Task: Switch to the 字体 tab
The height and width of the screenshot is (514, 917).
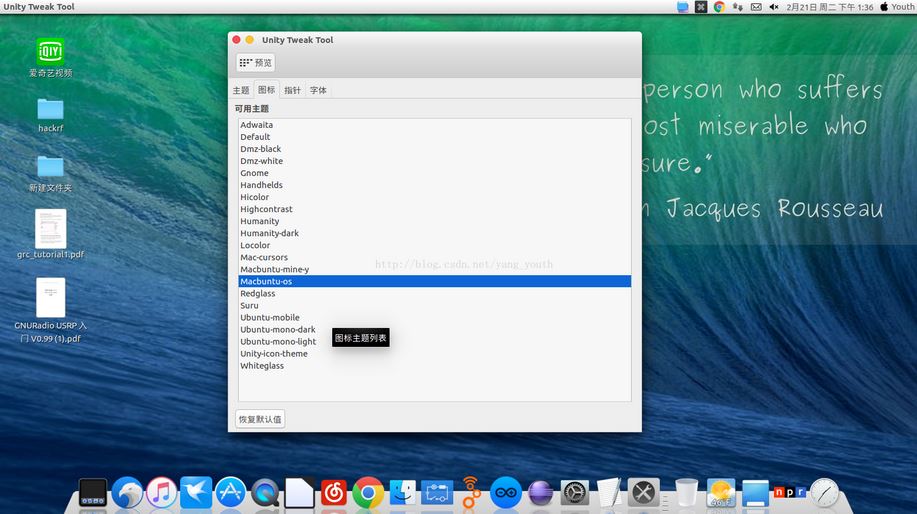Action: click(318, 90)
